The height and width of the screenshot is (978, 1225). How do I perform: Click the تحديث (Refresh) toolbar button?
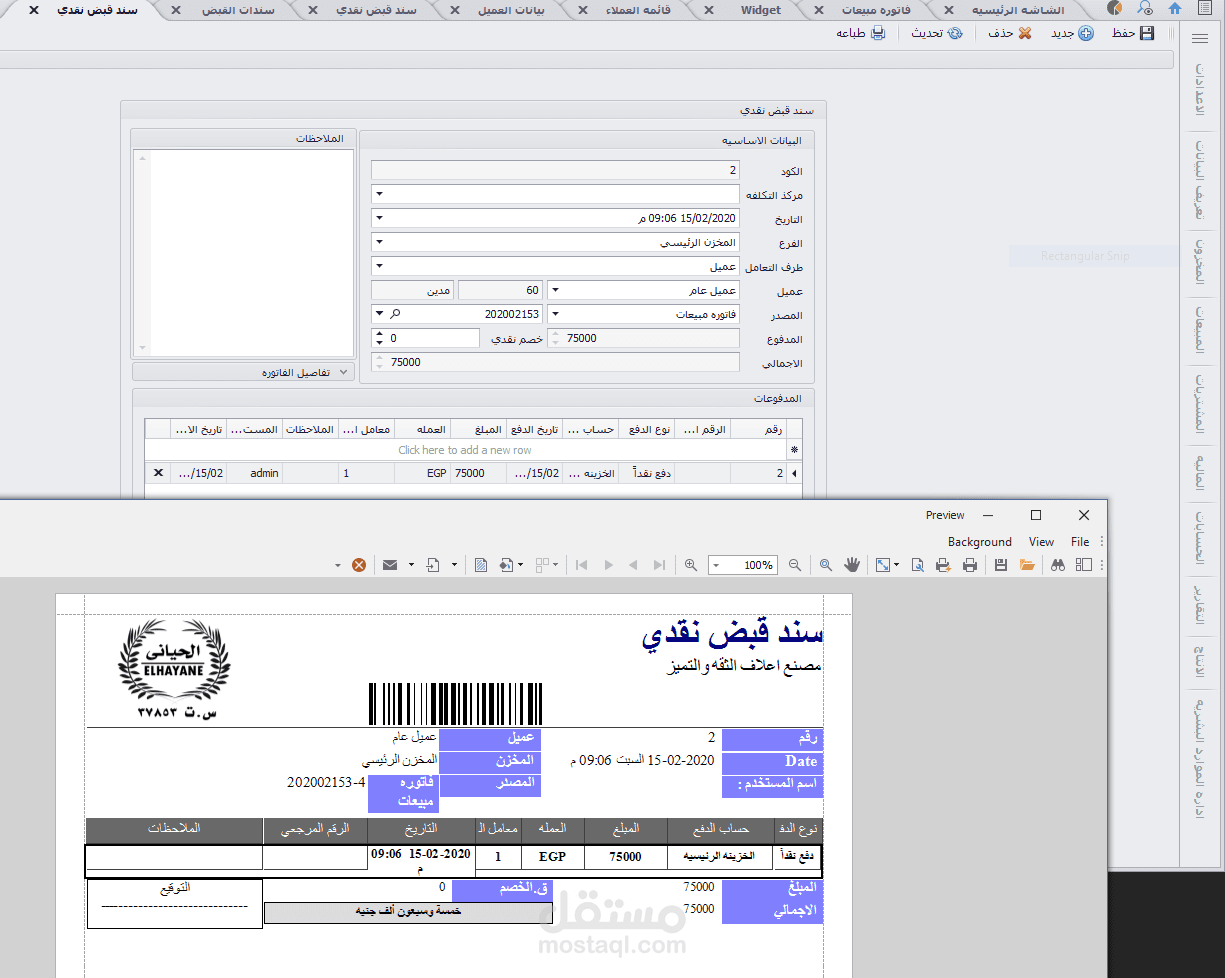(937, 33)
